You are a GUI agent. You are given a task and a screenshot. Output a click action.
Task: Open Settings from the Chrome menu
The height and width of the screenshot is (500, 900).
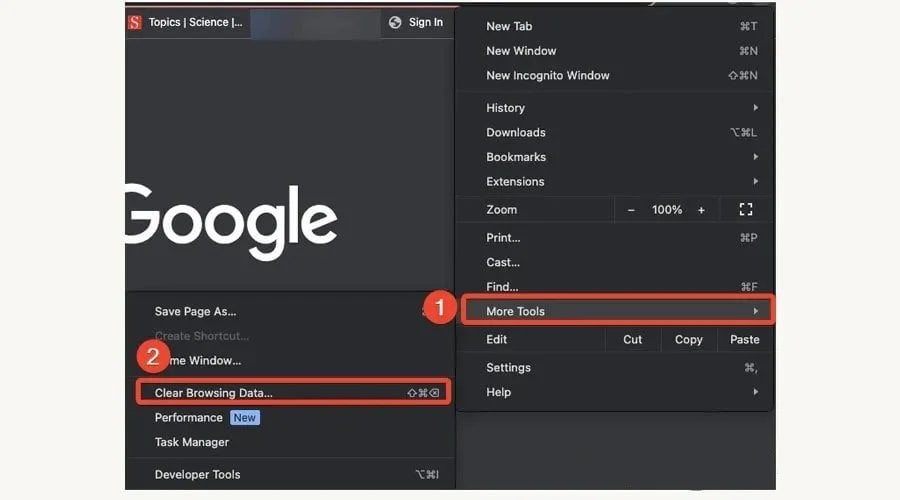point(508,368)
